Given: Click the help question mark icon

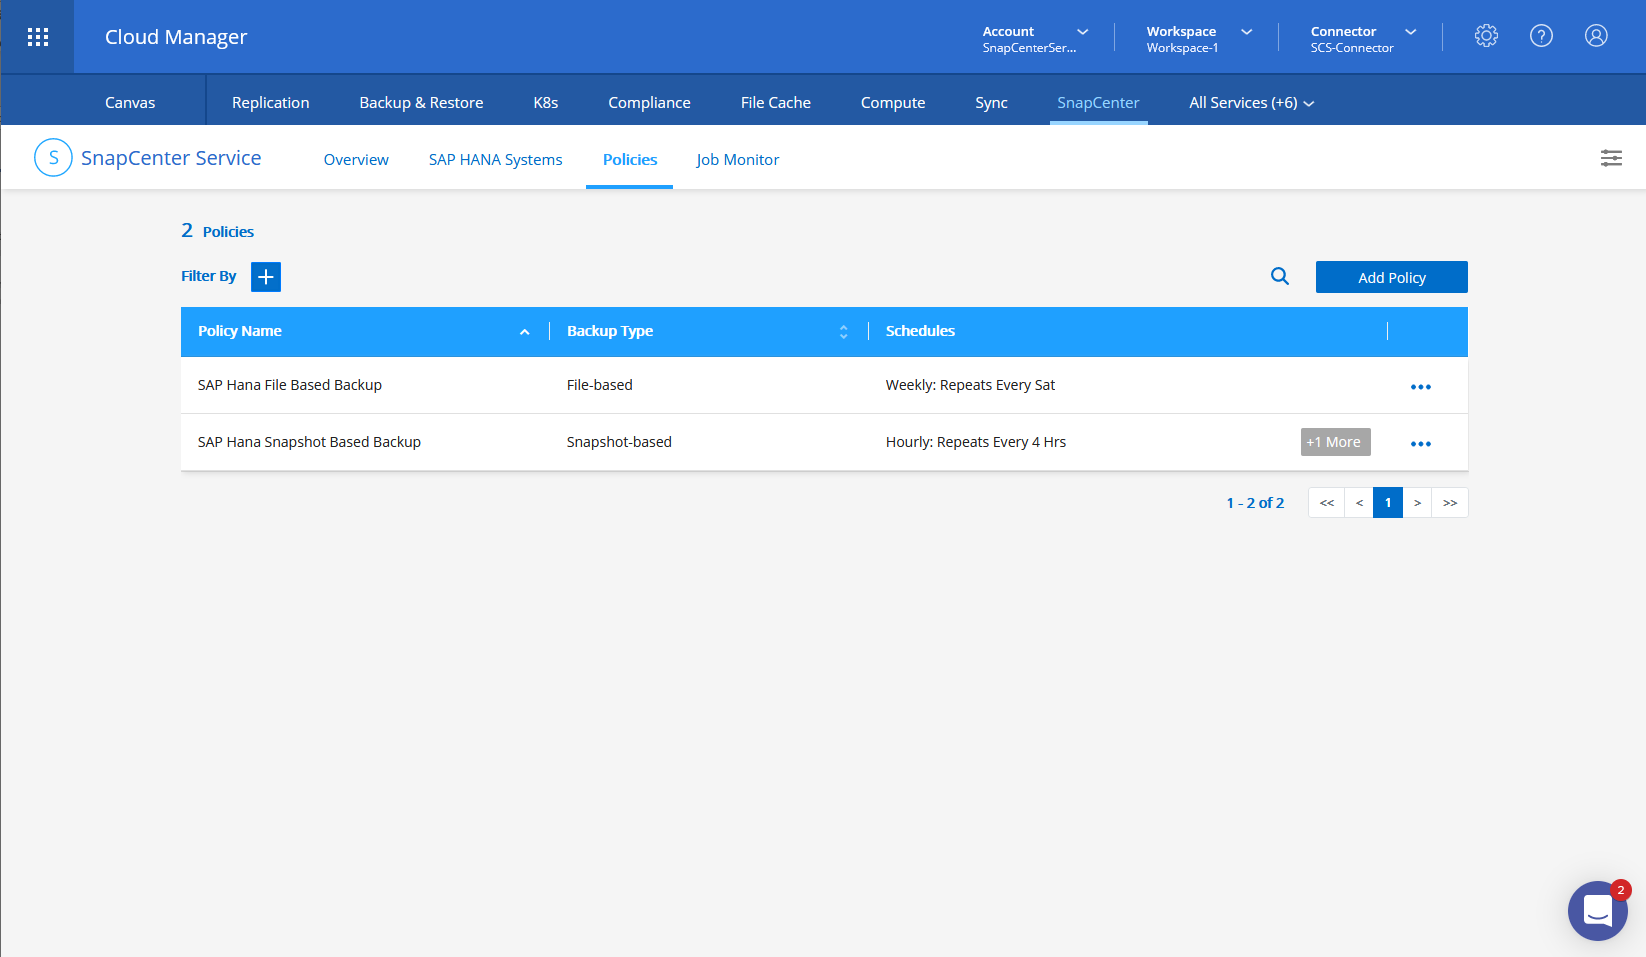Looking at the screenshot, I should tap(1541, 36).
